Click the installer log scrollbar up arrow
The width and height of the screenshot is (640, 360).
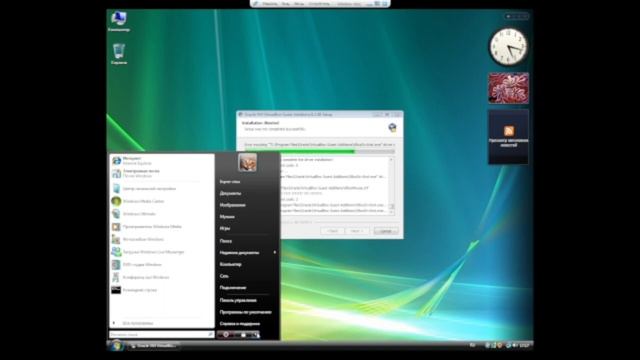point(392,160)
